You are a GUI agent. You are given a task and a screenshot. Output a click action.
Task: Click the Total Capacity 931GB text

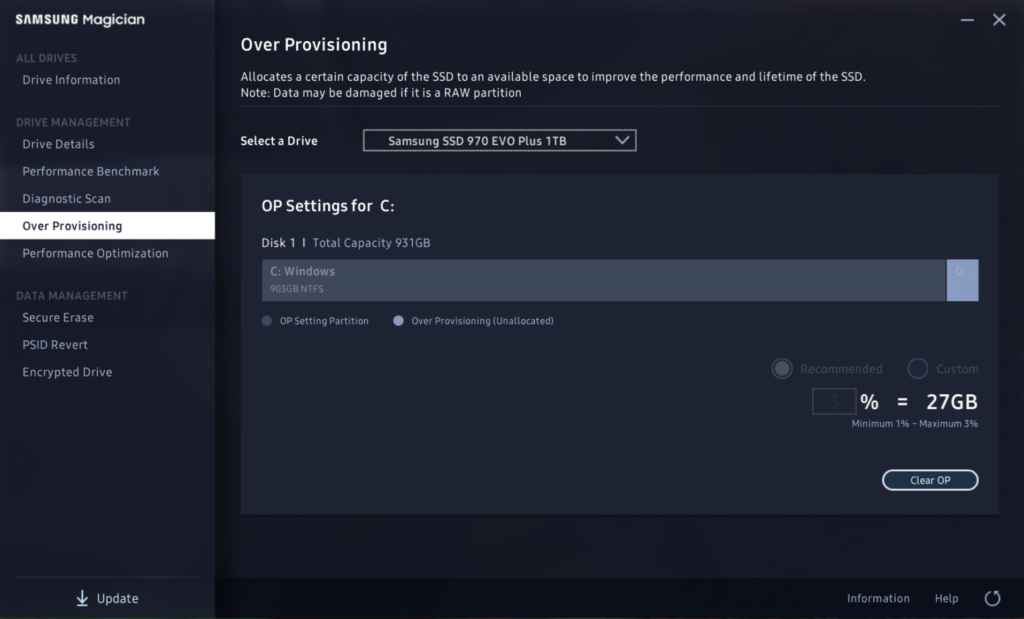click(x=371, y=243)
